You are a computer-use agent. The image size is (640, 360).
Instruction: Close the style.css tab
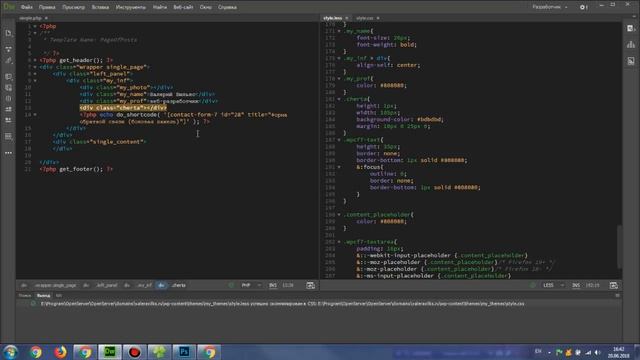[378, 18]
